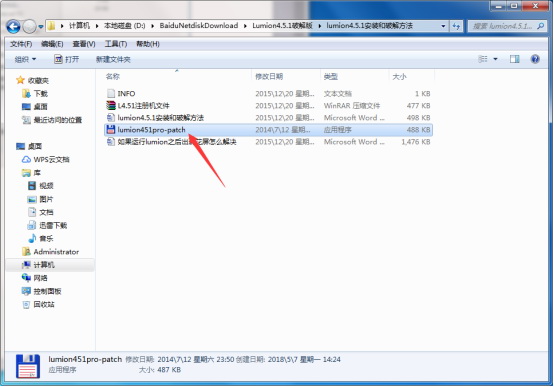Click 1,476 KB size cell
The height and width of the screenshot is (387, 554).
coord(416,142)
